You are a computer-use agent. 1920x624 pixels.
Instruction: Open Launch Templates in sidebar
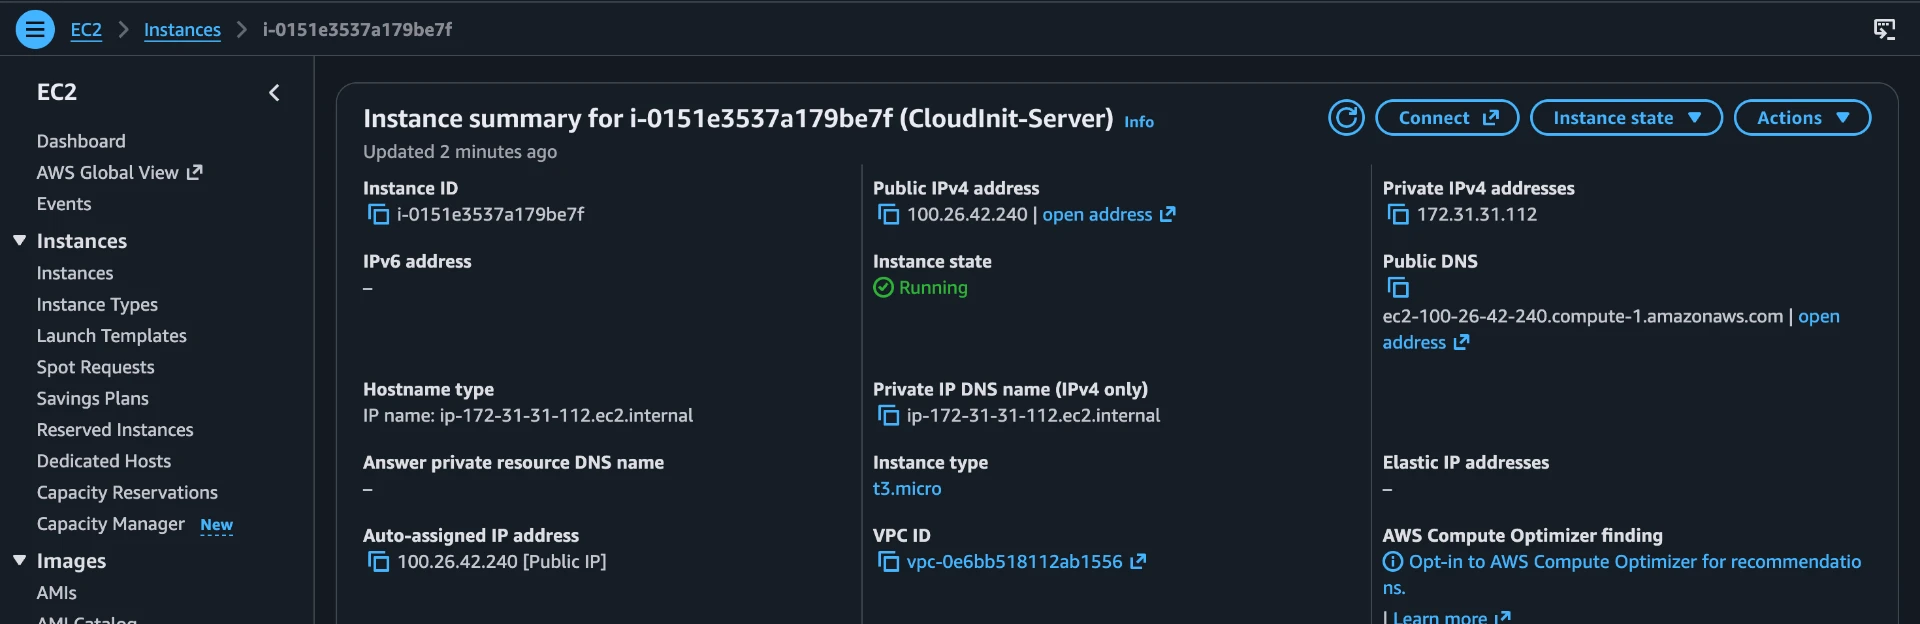pyautogui.click(x=112, y=336)
